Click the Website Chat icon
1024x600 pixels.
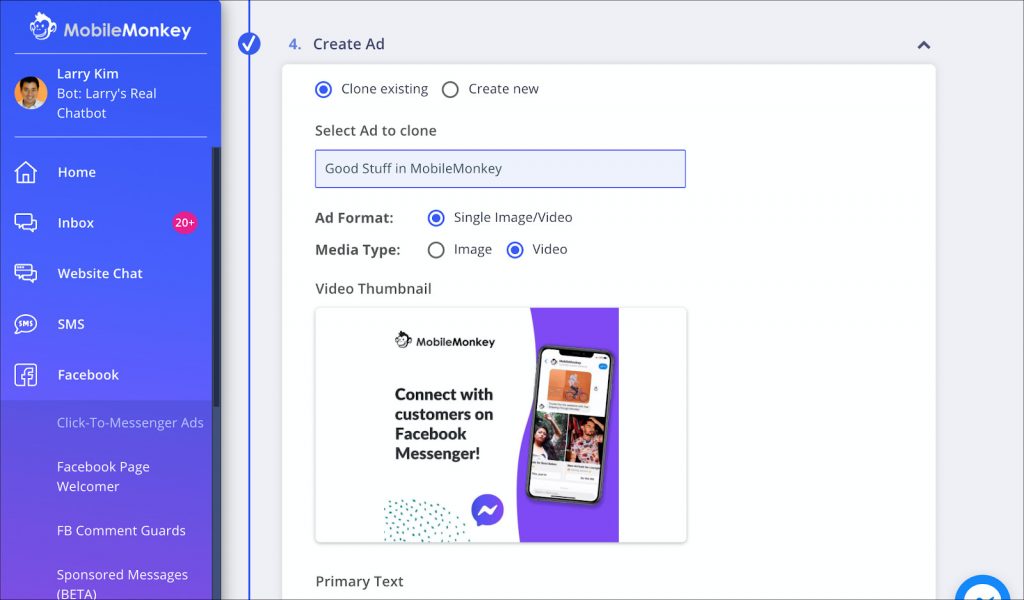tap(25, 273)
